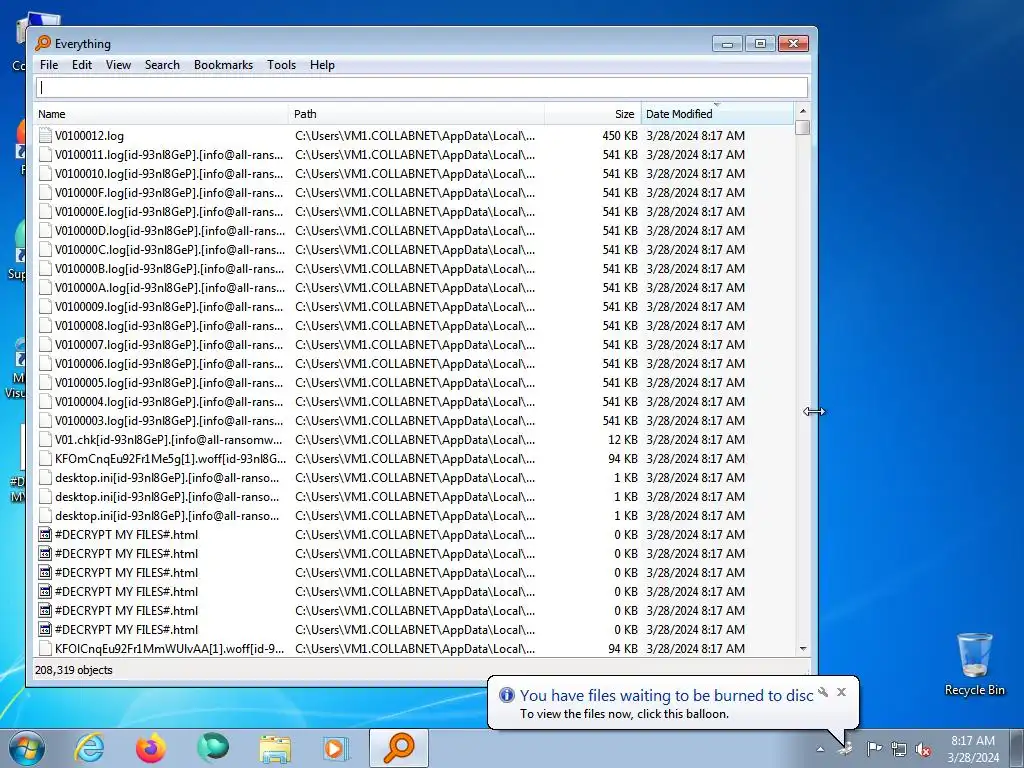Select file V0100010.log encrypted entry

point(169,174)
